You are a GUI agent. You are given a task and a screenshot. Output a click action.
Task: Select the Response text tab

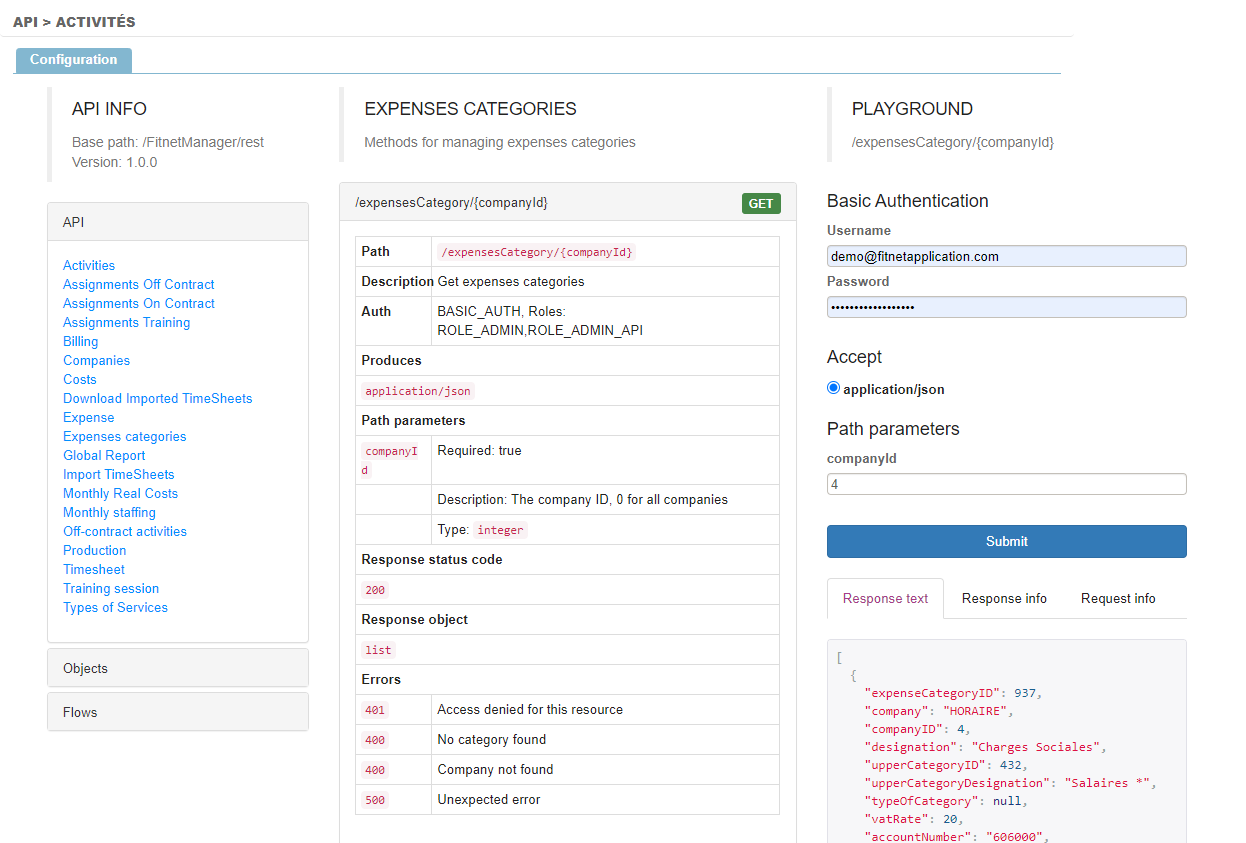pyautogui.click(x=885, y=598)
